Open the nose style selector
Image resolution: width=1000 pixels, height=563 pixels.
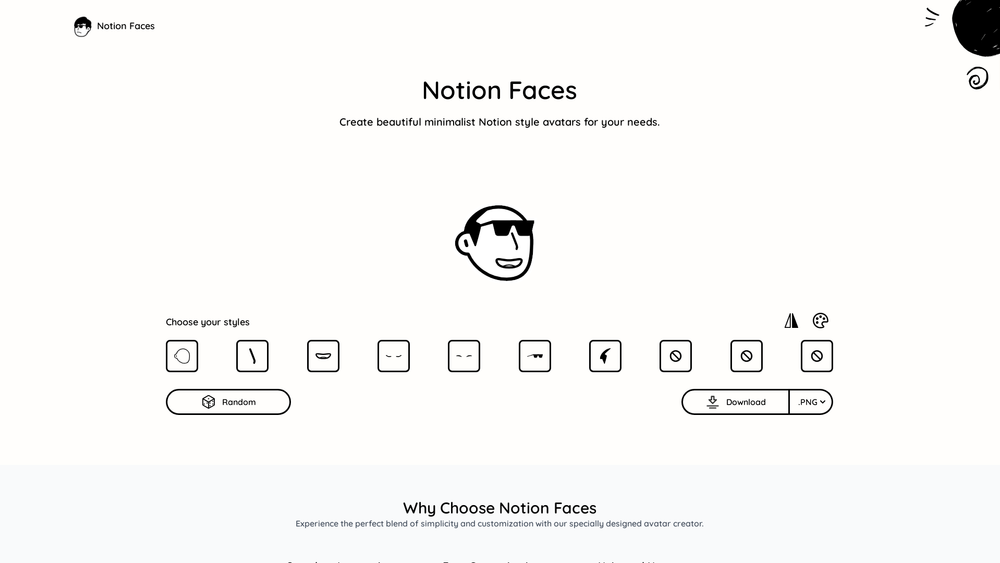click(252, 356)
